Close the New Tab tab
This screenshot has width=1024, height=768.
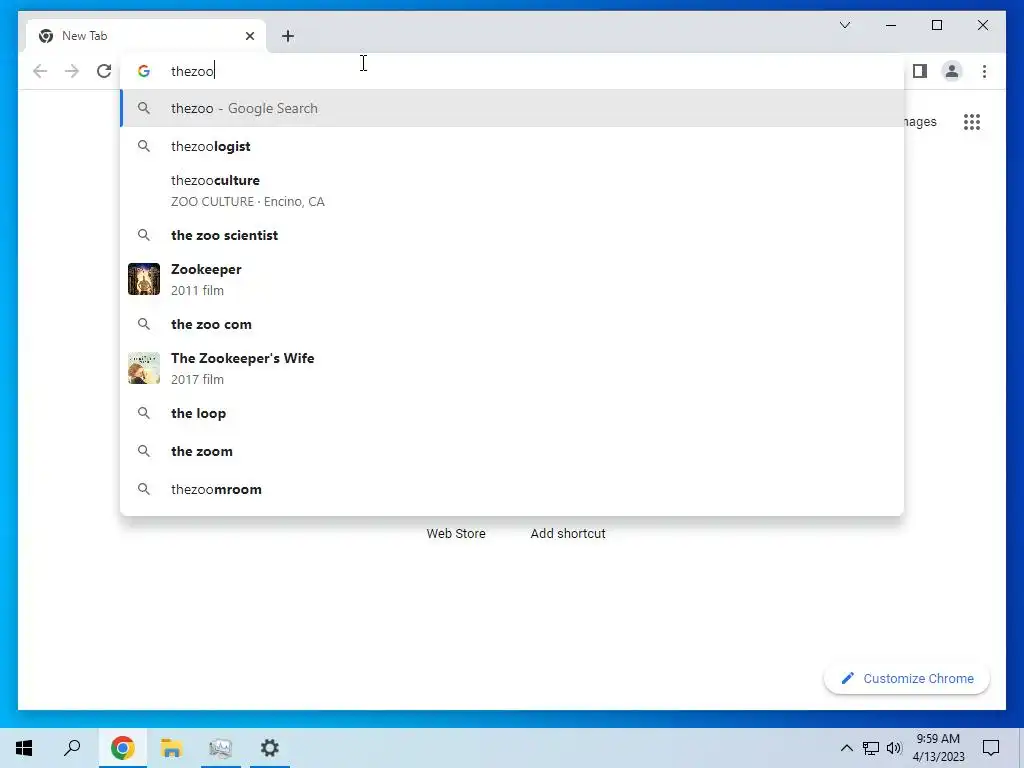[249, 36]
